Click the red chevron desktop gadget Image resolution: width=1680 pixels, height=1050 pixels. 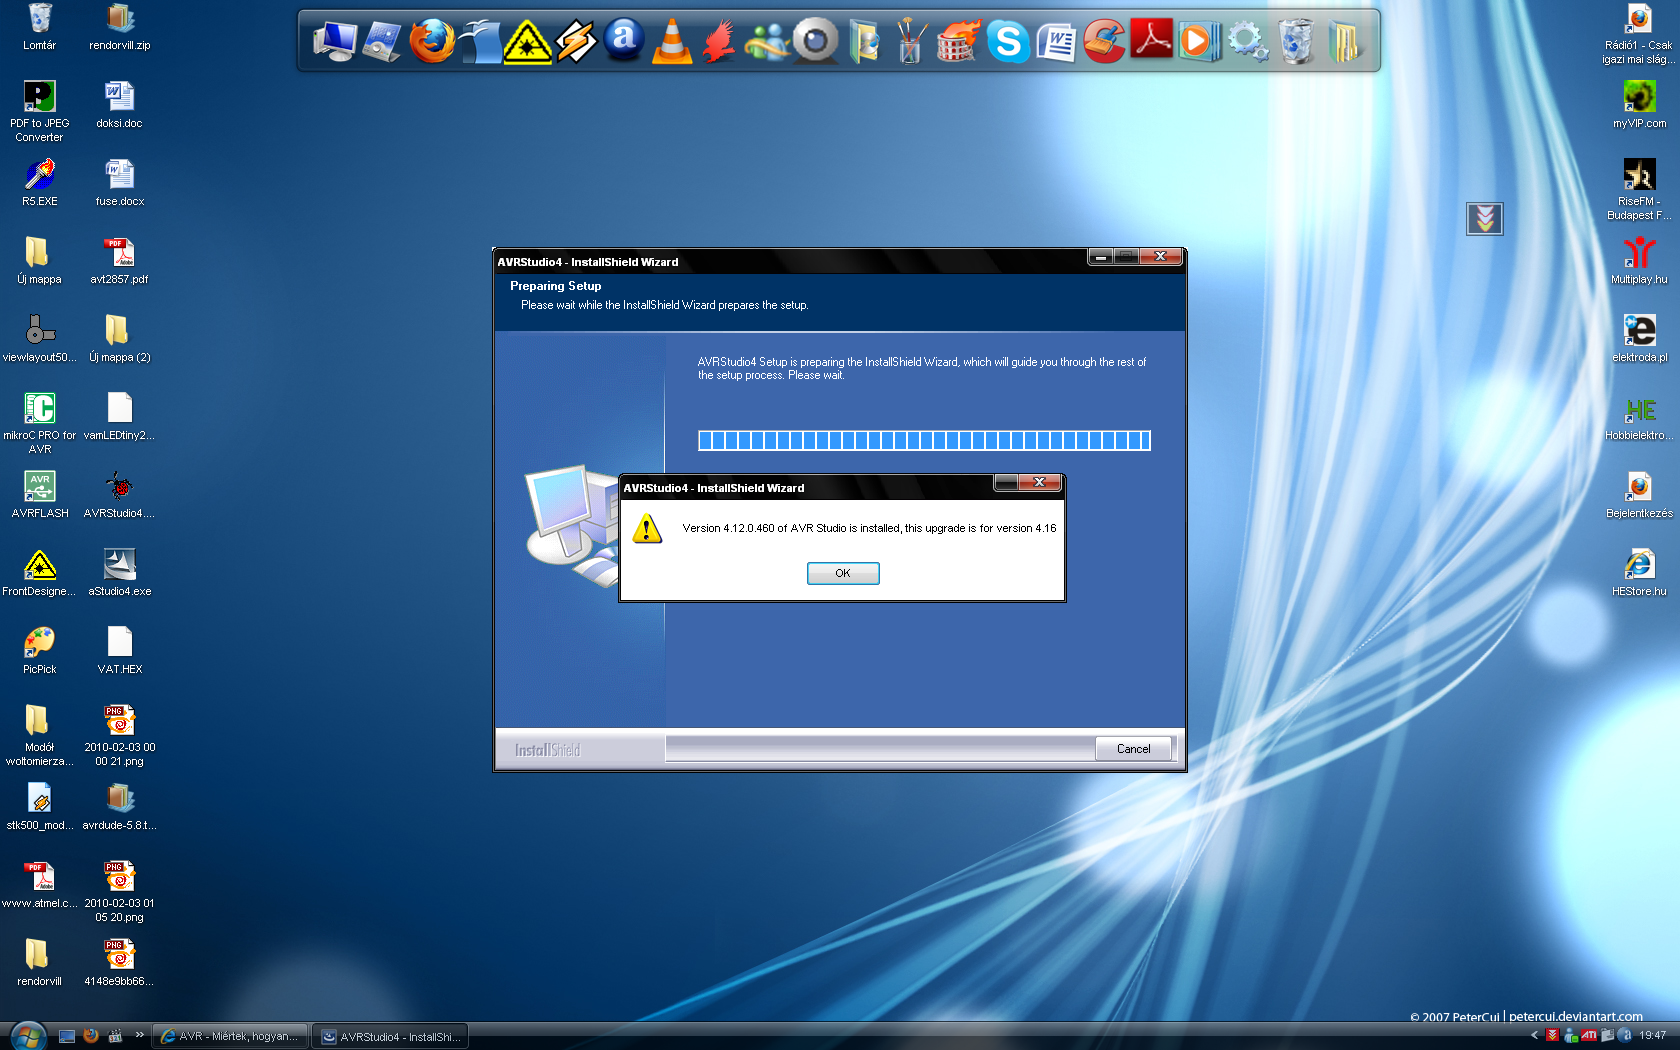click(x=1485, y=218)
